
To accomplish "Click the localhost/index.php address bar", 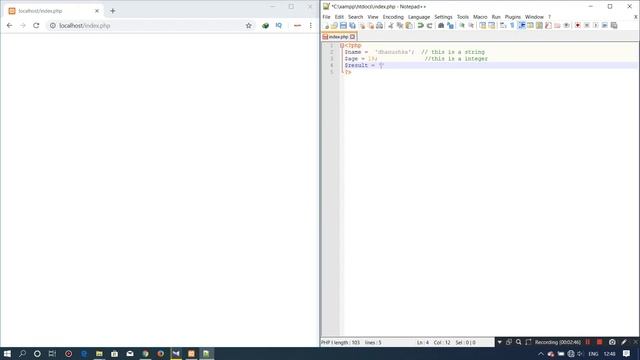I will click(x=151, y=25).
